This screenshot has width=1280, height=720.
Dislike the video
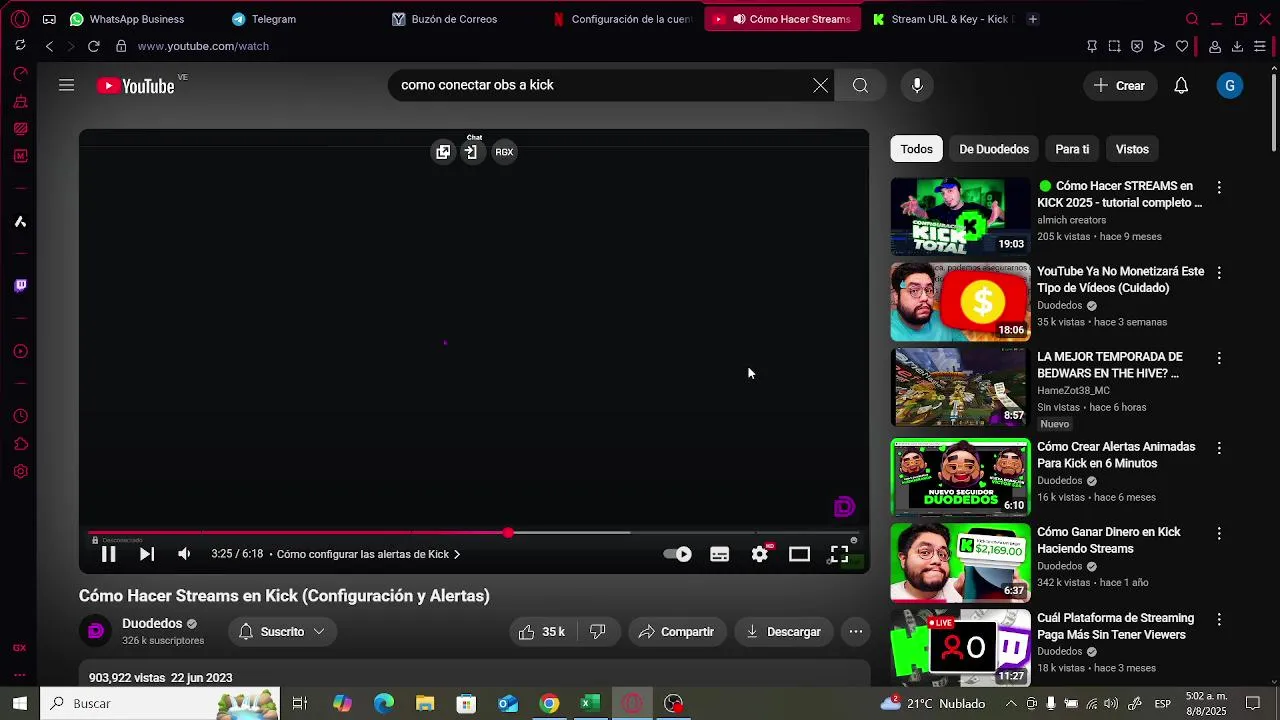[598, 632]
